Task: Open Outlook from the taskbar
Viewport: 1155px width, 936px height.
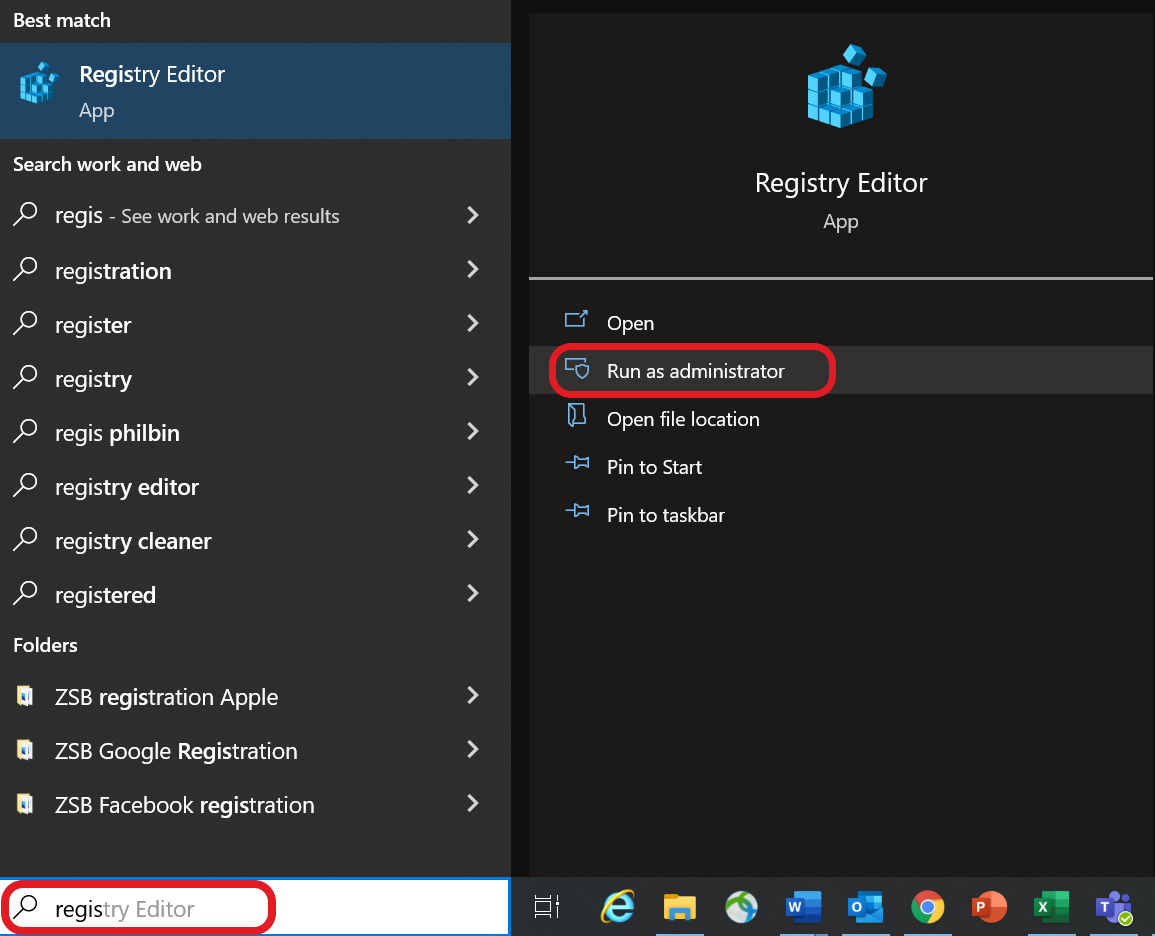Action: pos(865,907)
